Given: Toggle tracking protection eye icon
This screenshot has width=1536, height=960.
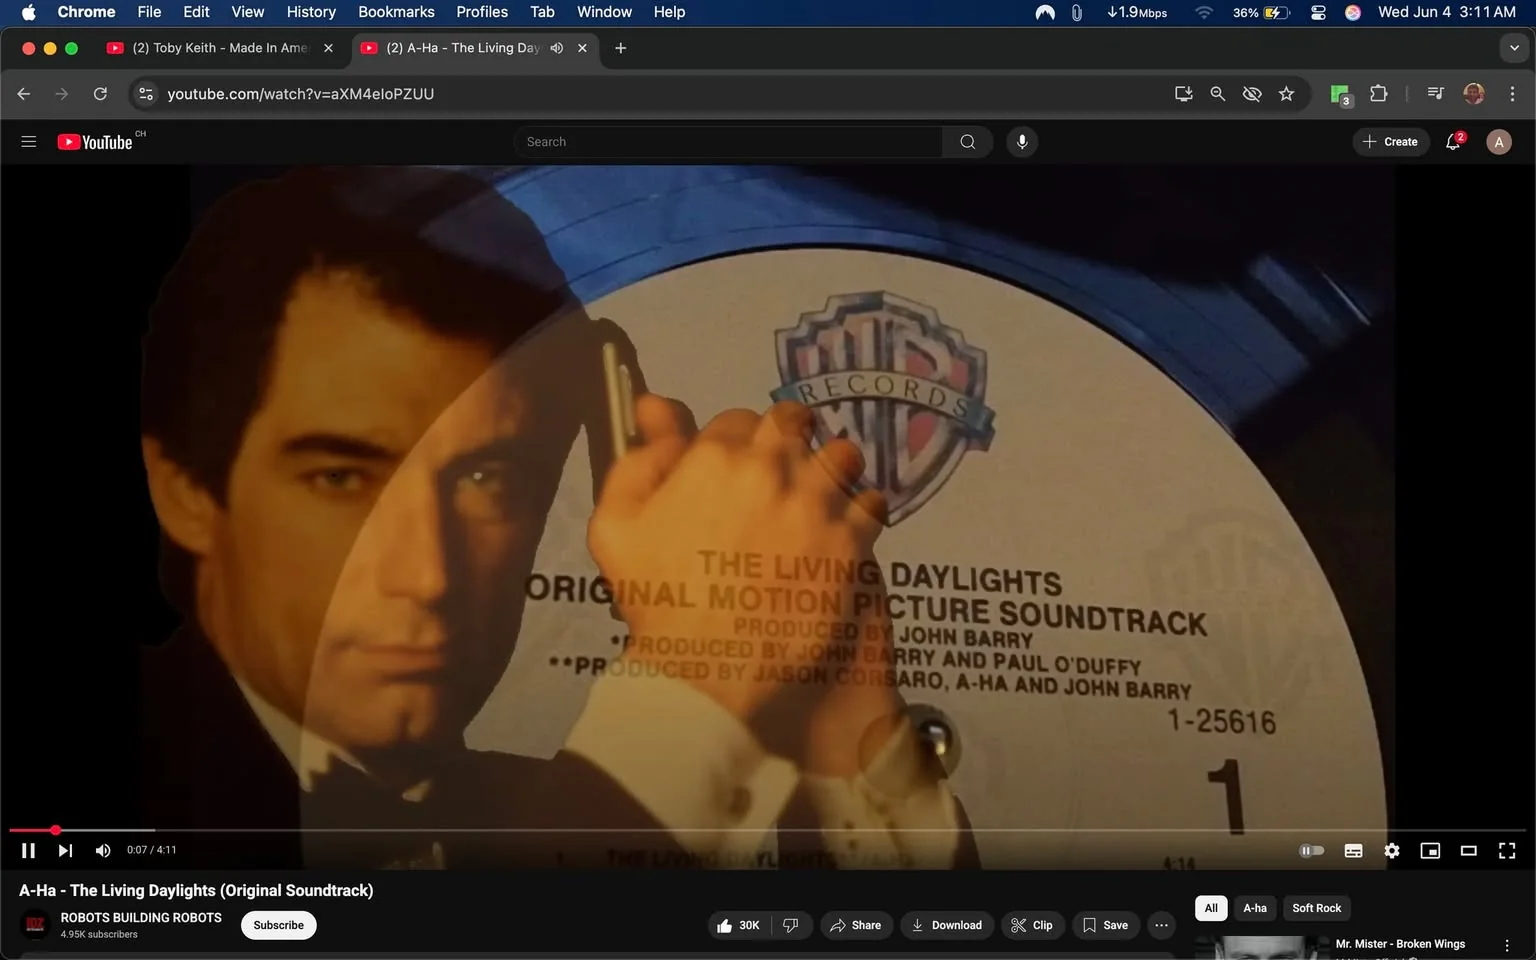Looking at the screenshot, I should 1252,94.
